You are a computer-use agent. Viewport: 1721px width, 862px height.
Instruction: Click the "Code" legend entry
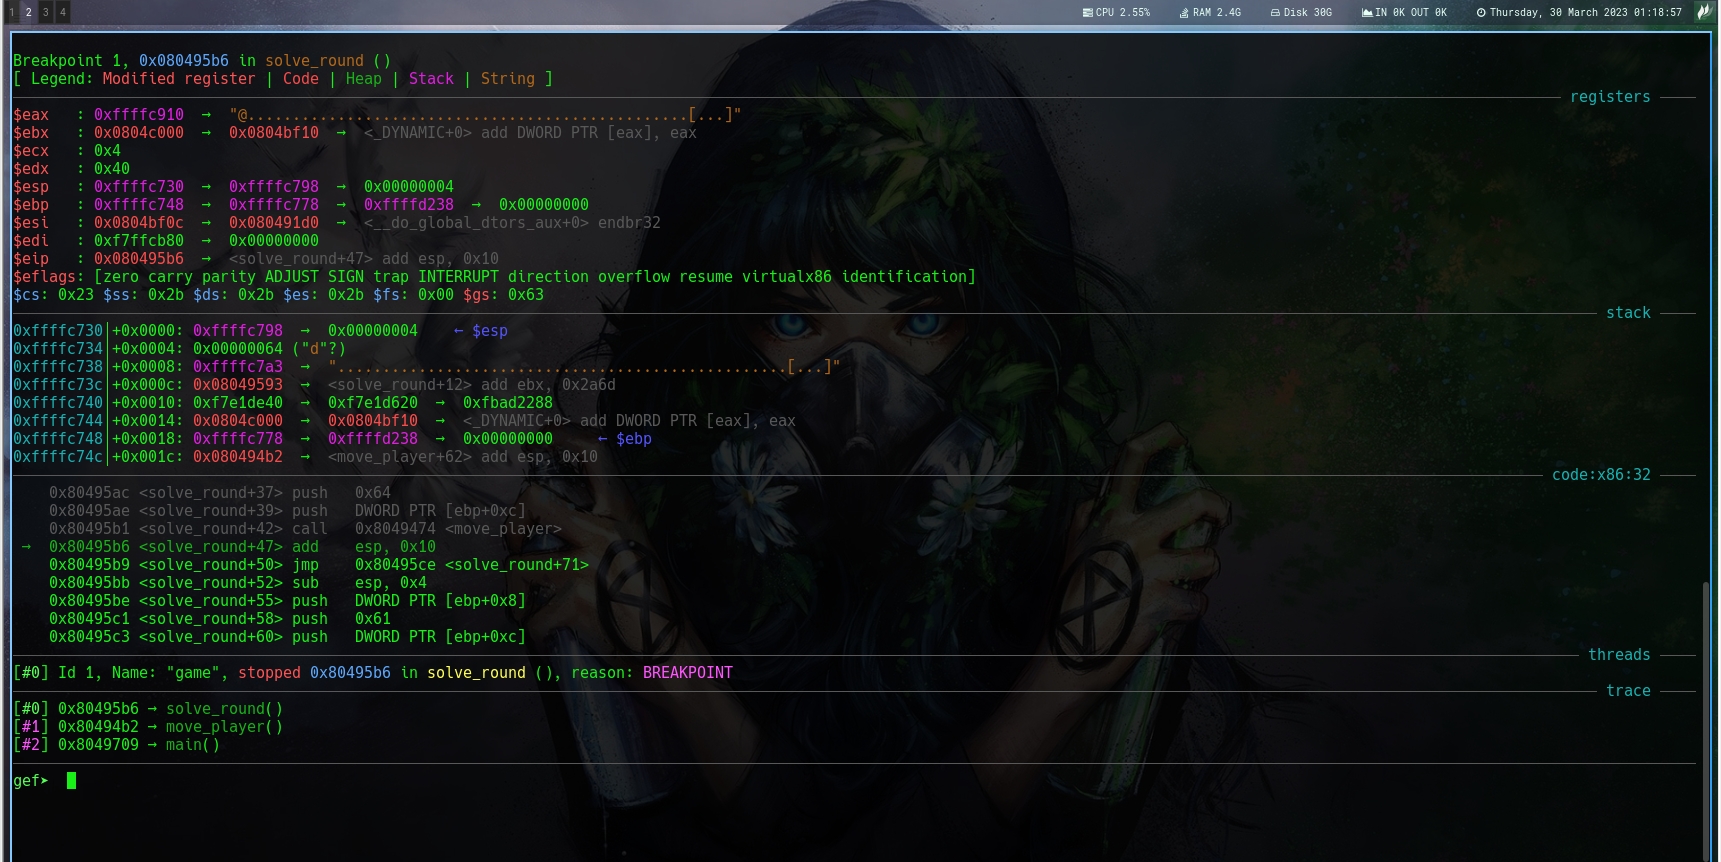[301, 78]
